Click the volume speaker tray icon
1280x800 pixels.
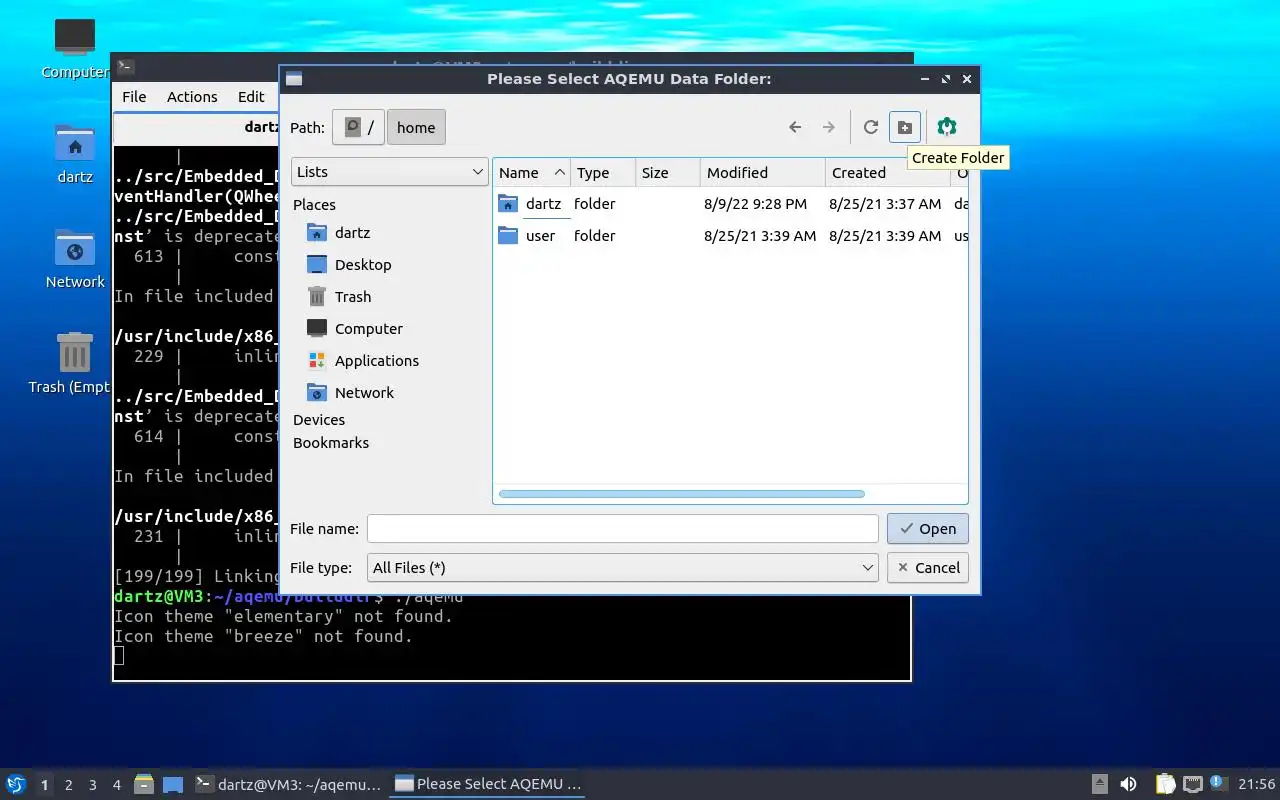[x=1128, y=784]
